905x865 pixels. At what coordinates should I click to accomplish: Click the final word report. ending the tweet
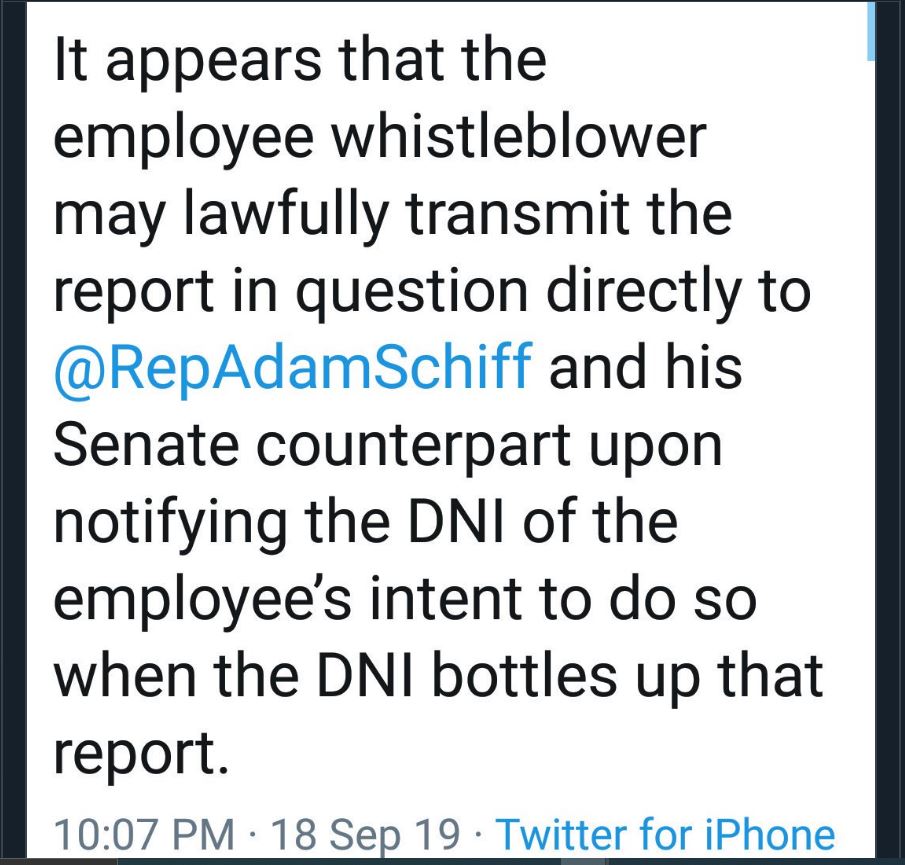point(141,755)
